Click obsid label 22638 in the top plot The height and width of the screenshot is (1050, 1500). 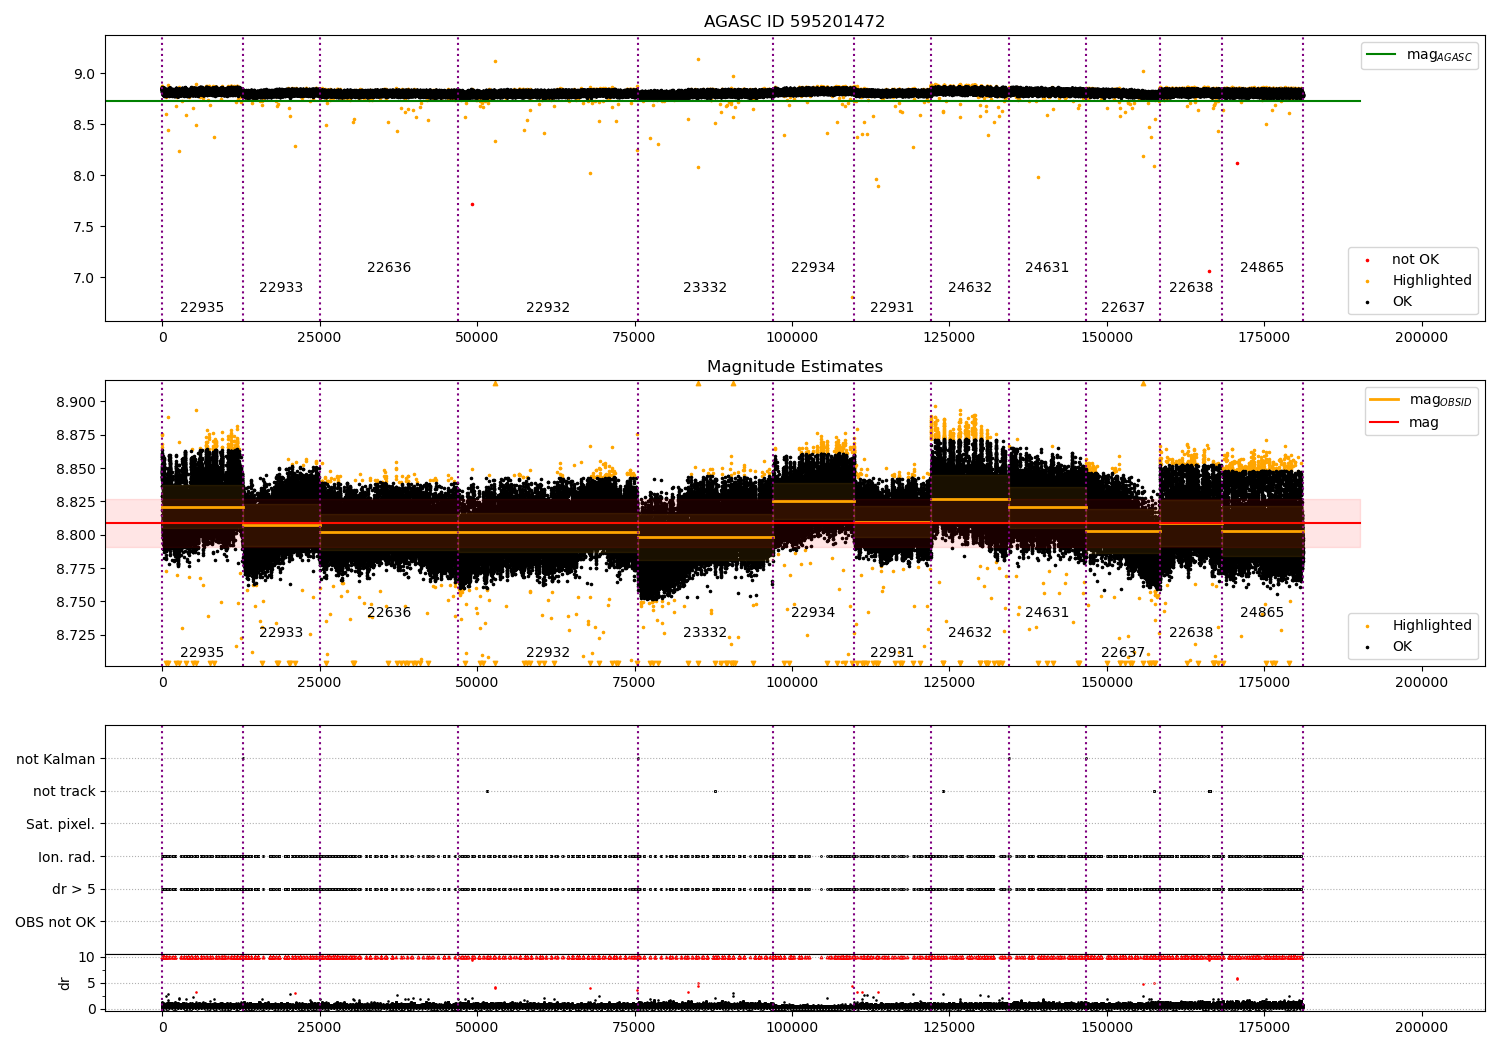pyautogui.click(x=1191, y=288)
